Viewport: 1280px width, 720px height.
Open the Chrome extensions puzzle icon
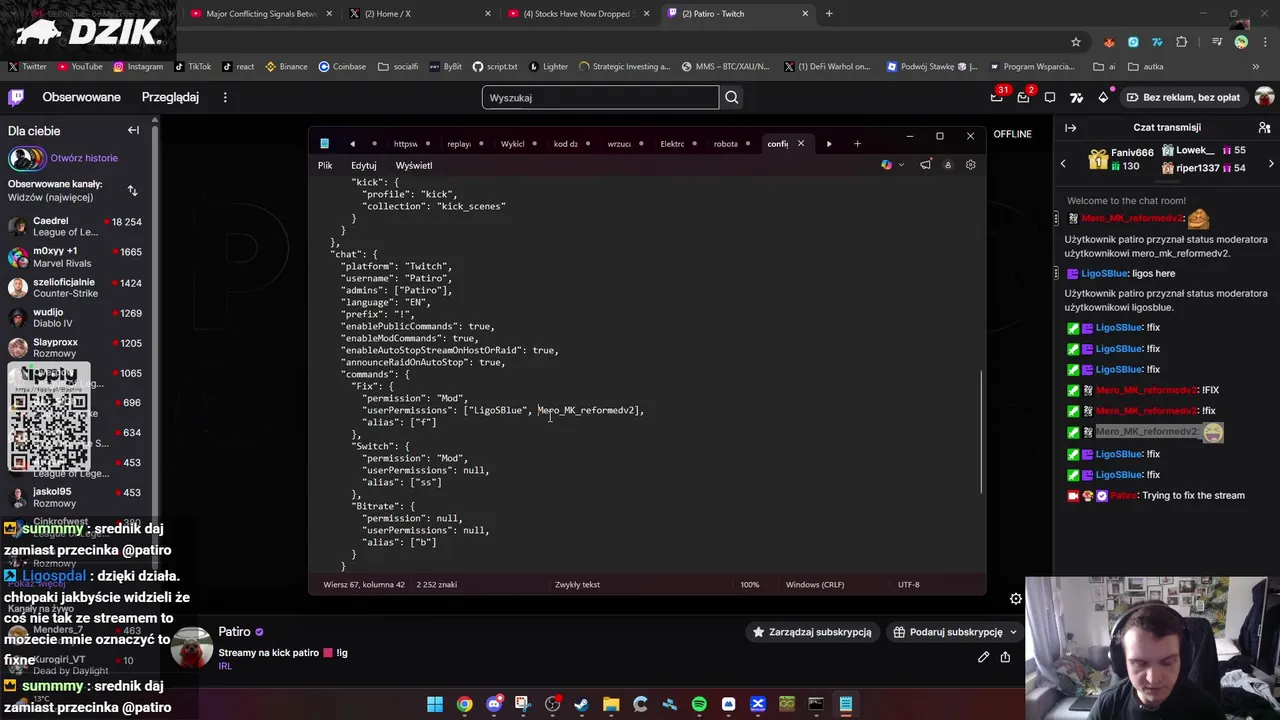[1182, 42]
